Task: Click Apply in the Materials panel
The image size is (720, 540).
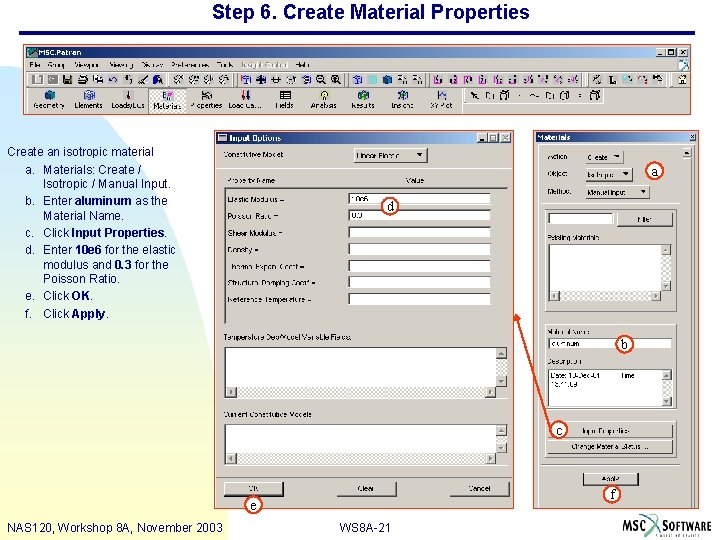Action: click(611, 478)
